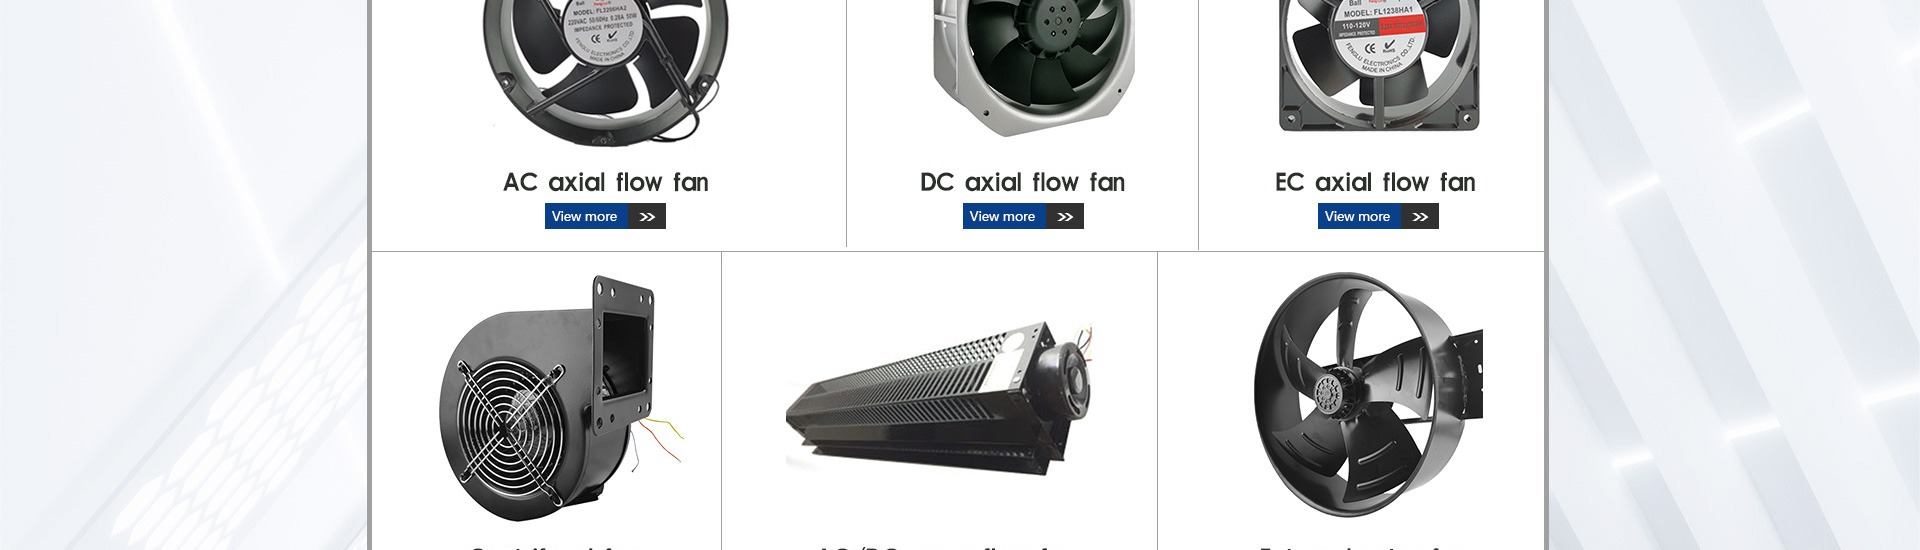1920x550 pixels.
Task: Click the double-arrow icon under DC axial flow fan
Action: 1065,216
